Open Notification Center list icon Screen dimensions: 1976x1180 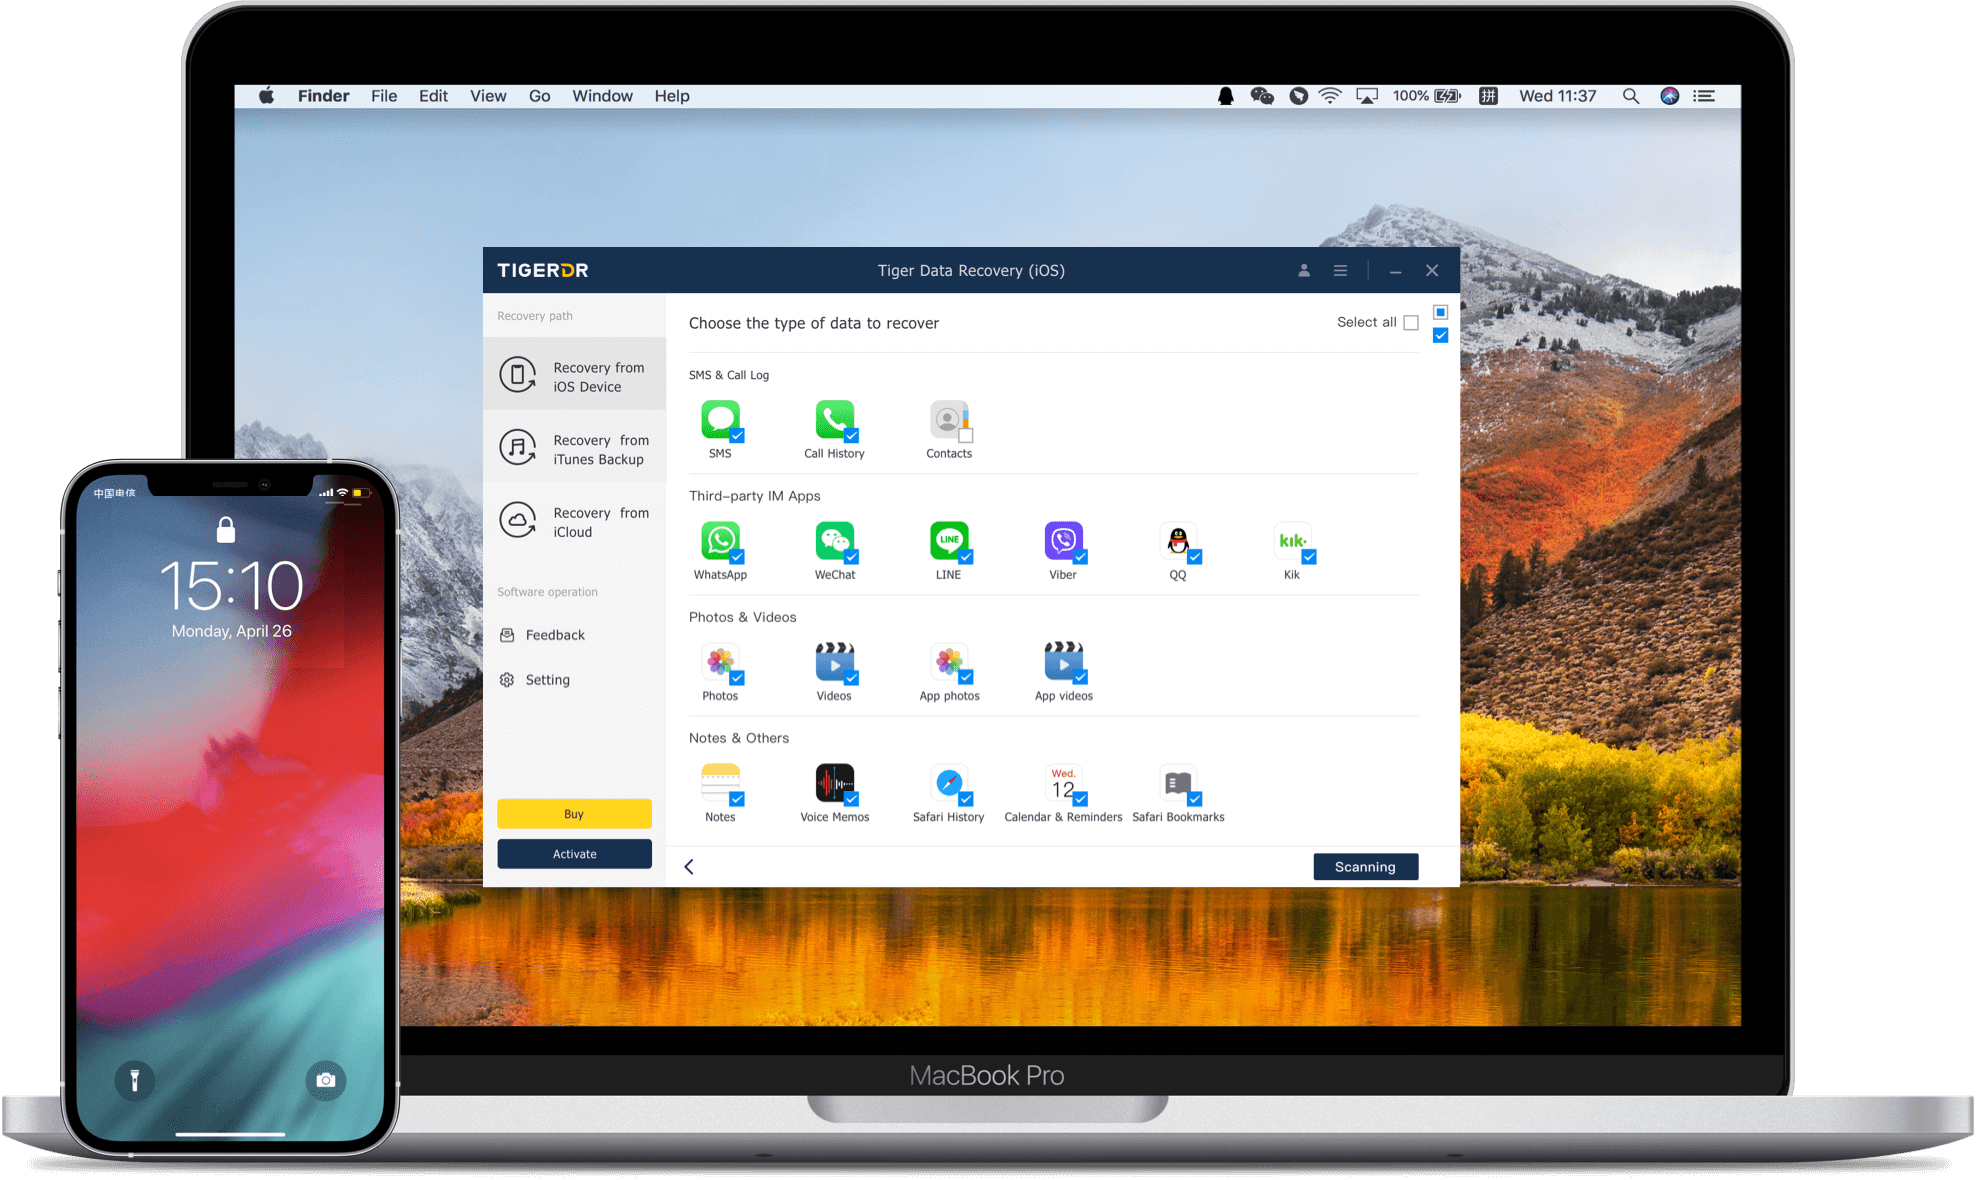click(x=1704, y=96)
